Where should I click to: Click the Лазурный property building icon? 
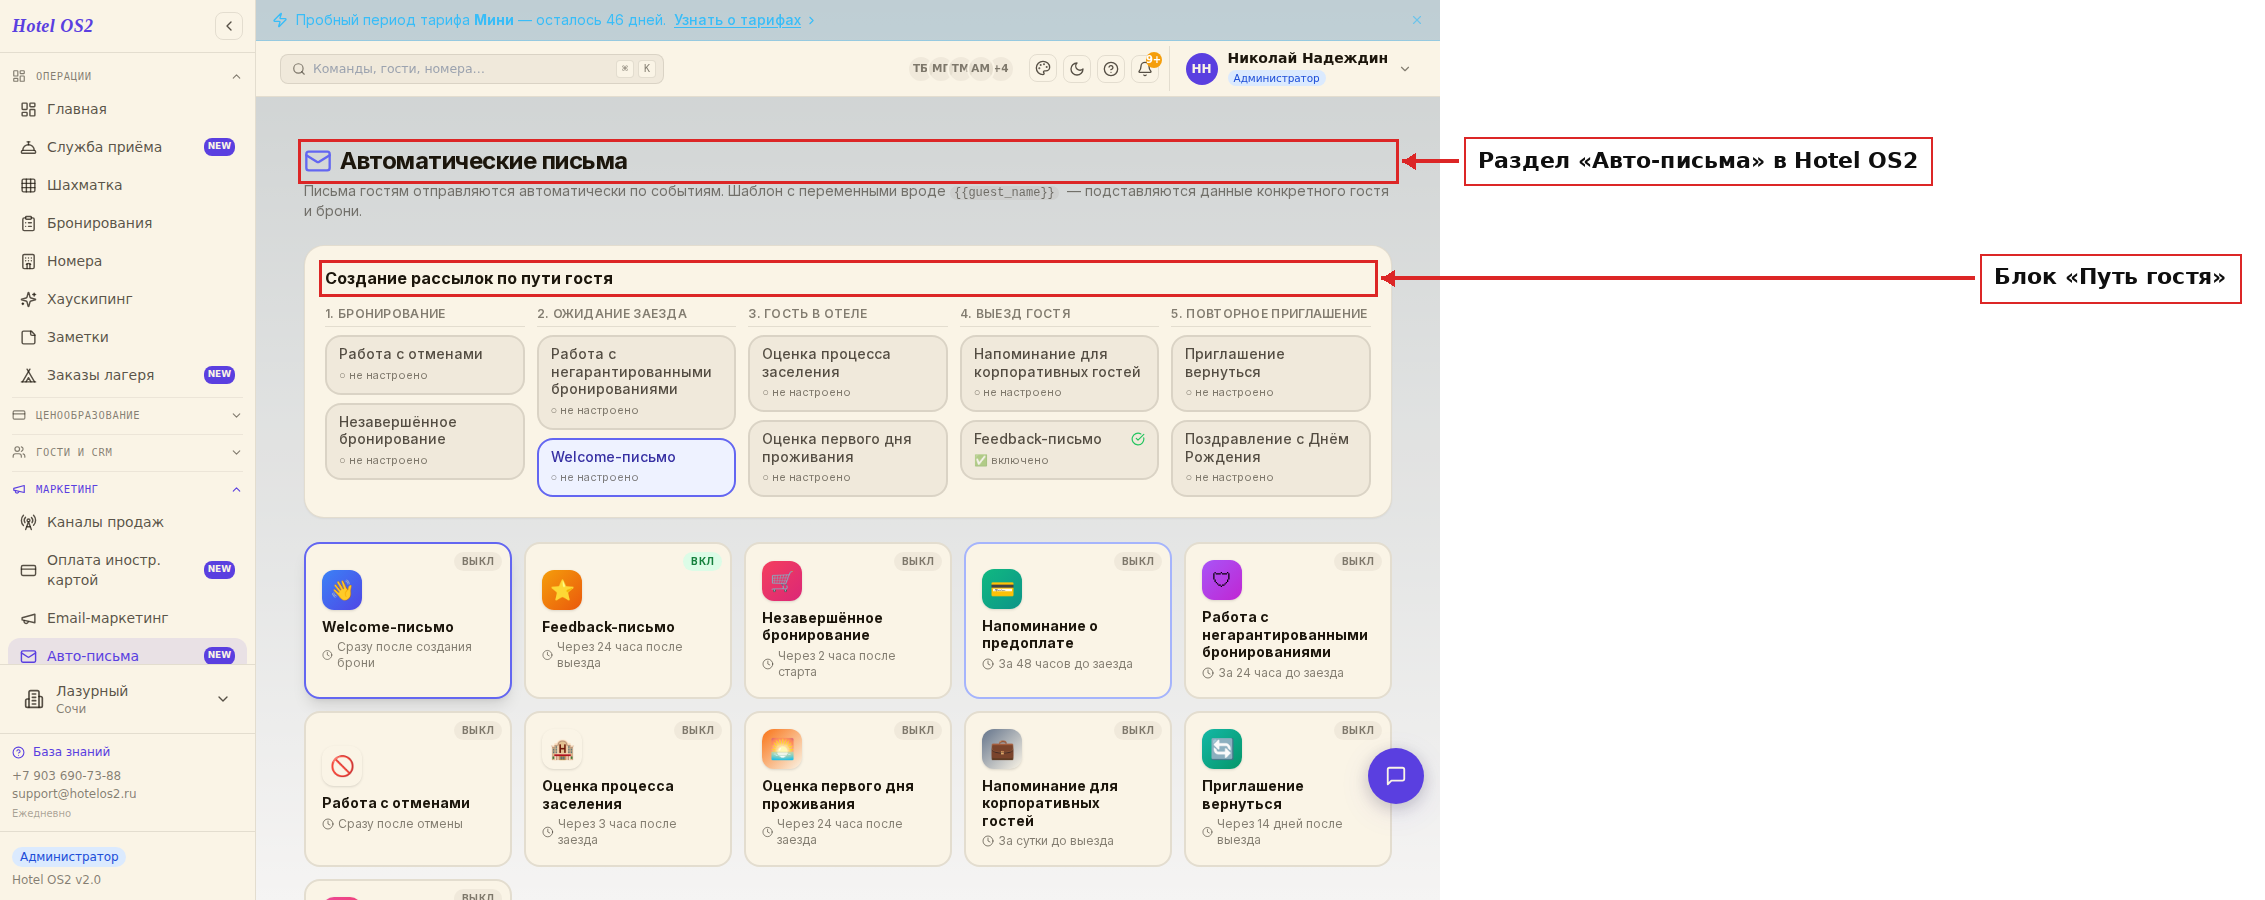[x=34, y=699]
